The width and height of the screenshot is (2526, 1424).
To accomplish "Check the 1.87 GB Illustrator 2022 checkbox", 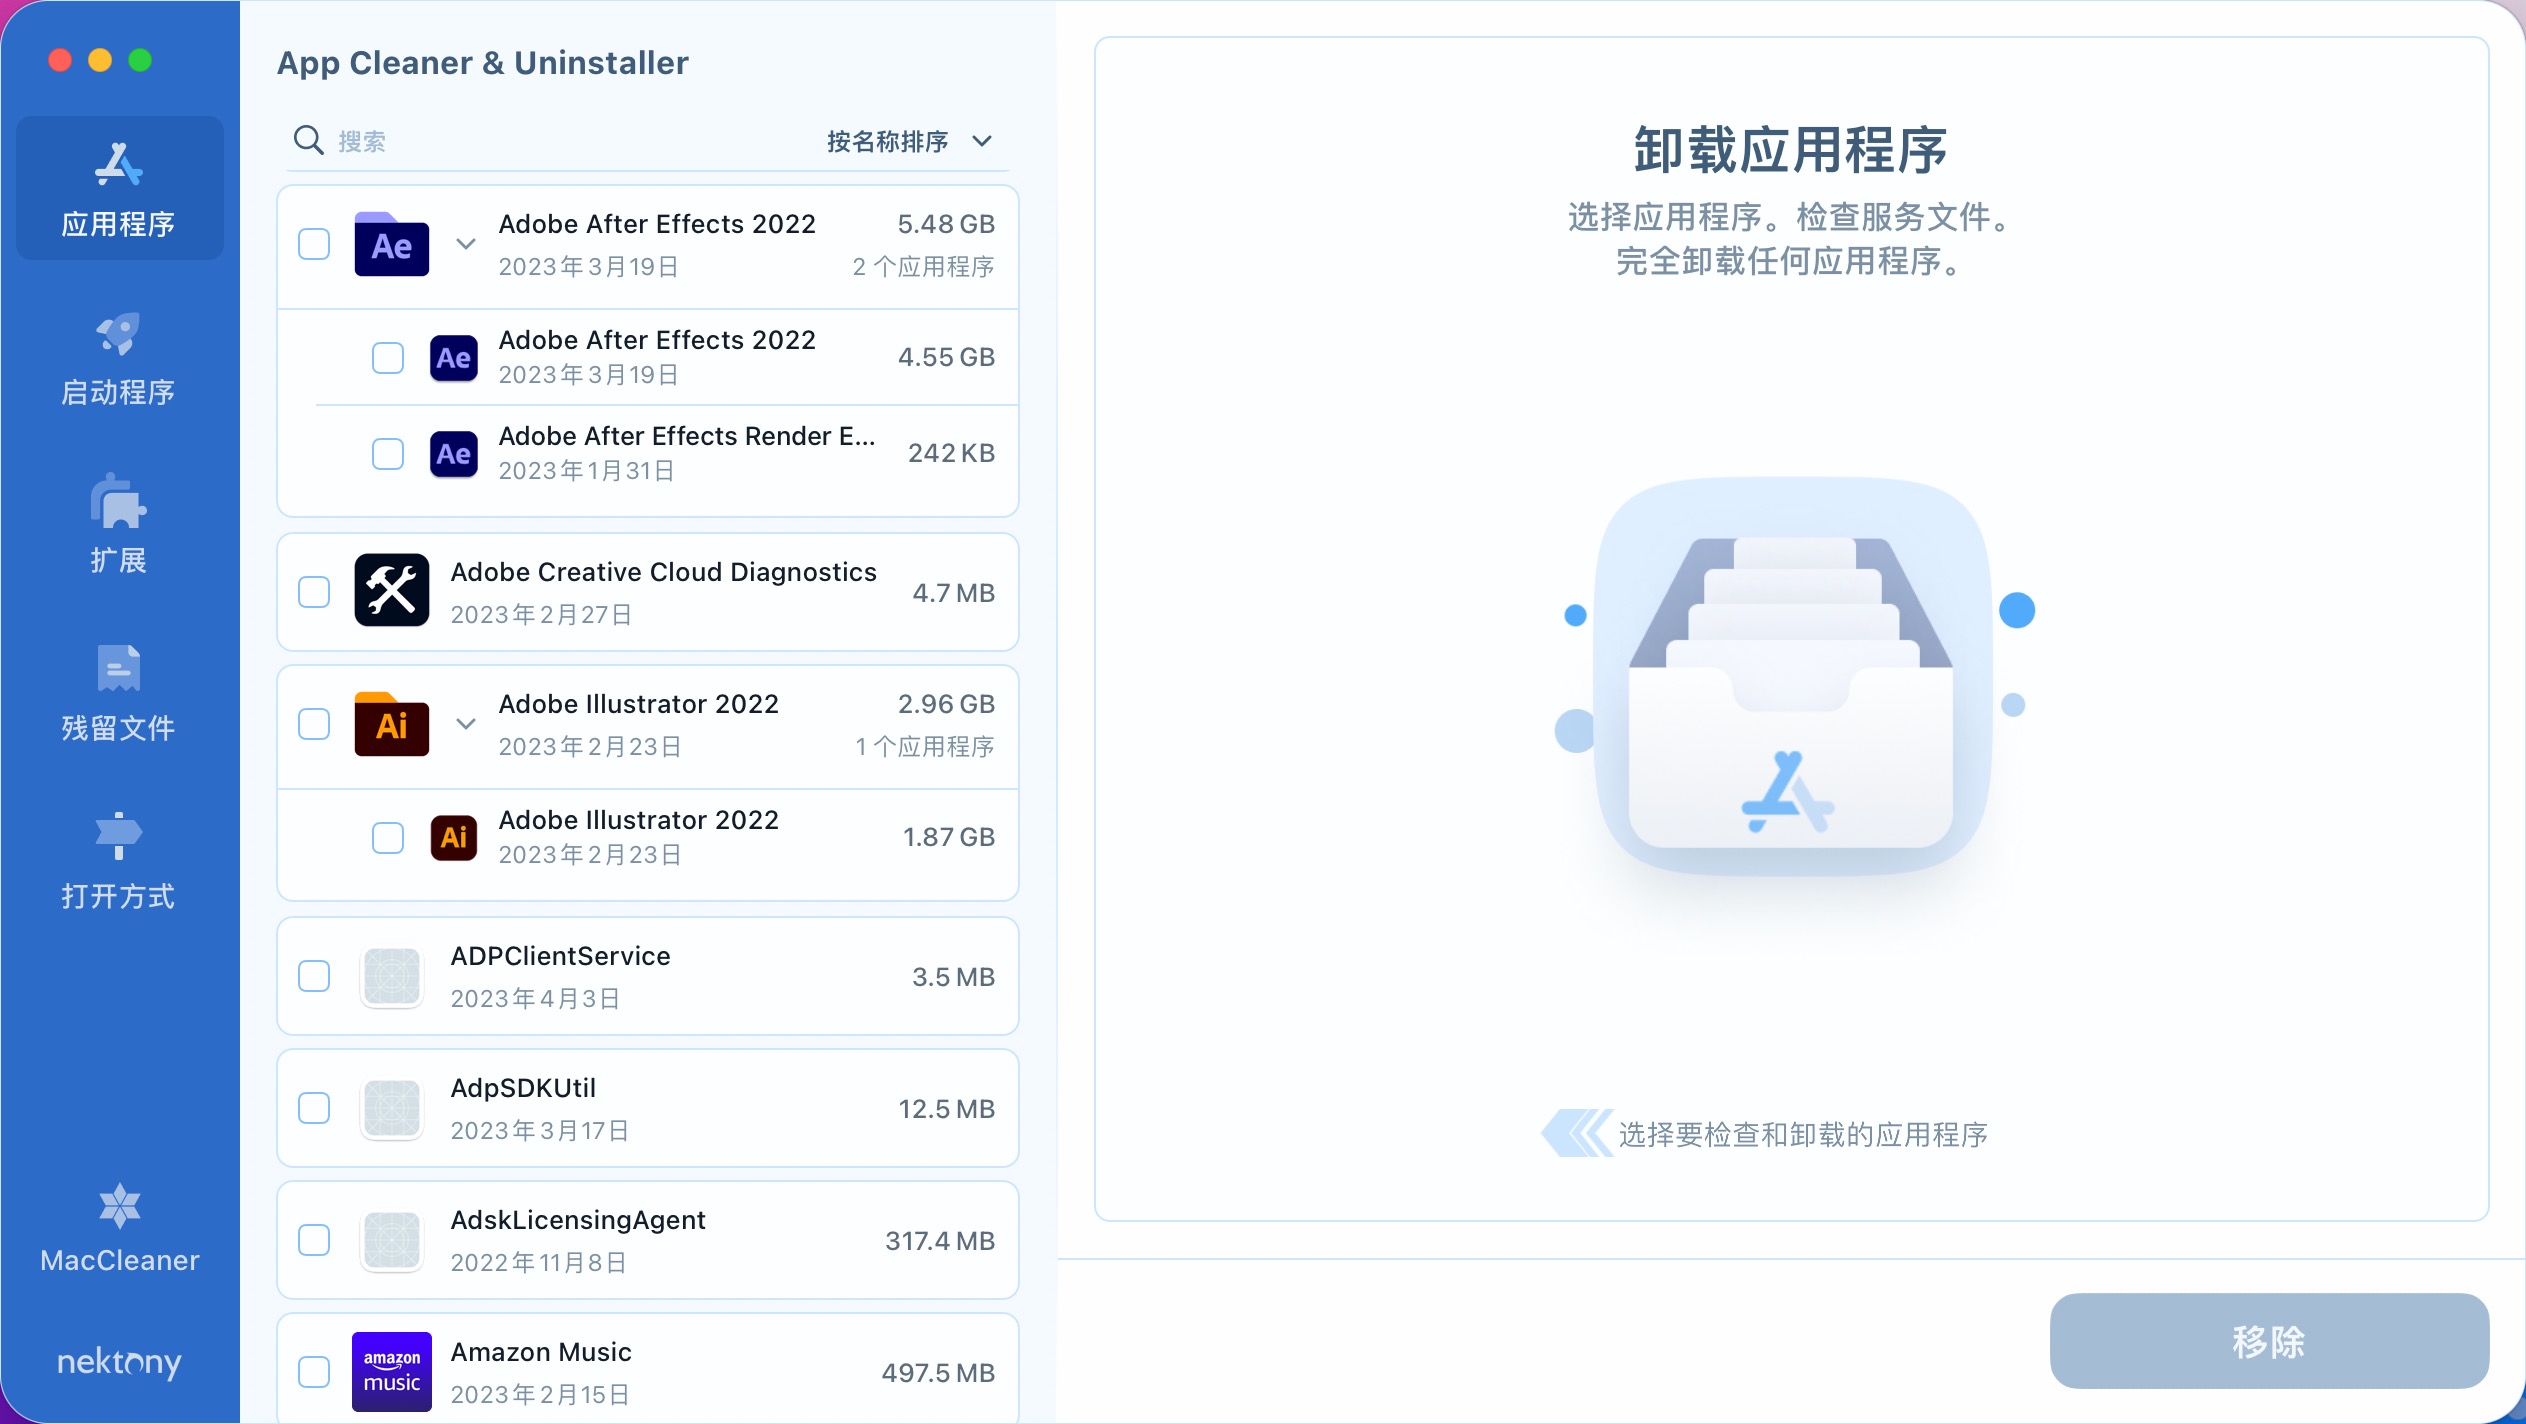I will [x=388, y=838].
